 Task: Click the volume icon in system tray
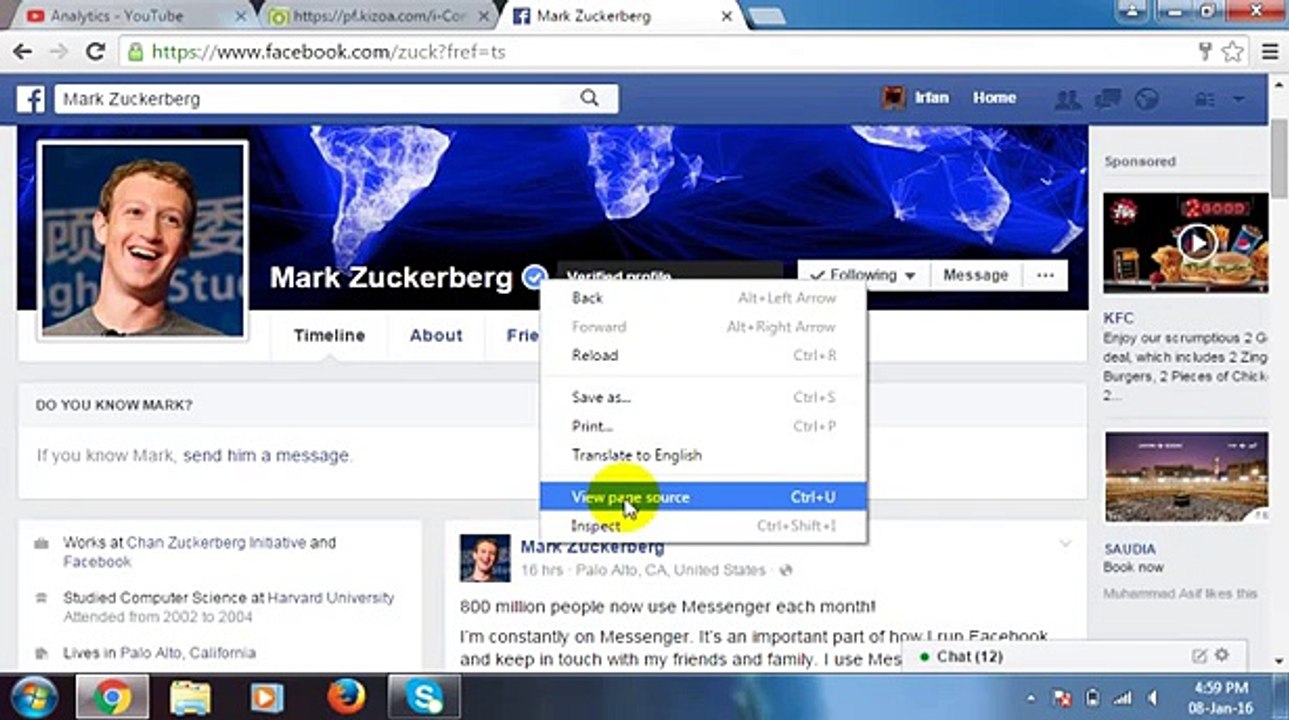[x=1153, y=698]
